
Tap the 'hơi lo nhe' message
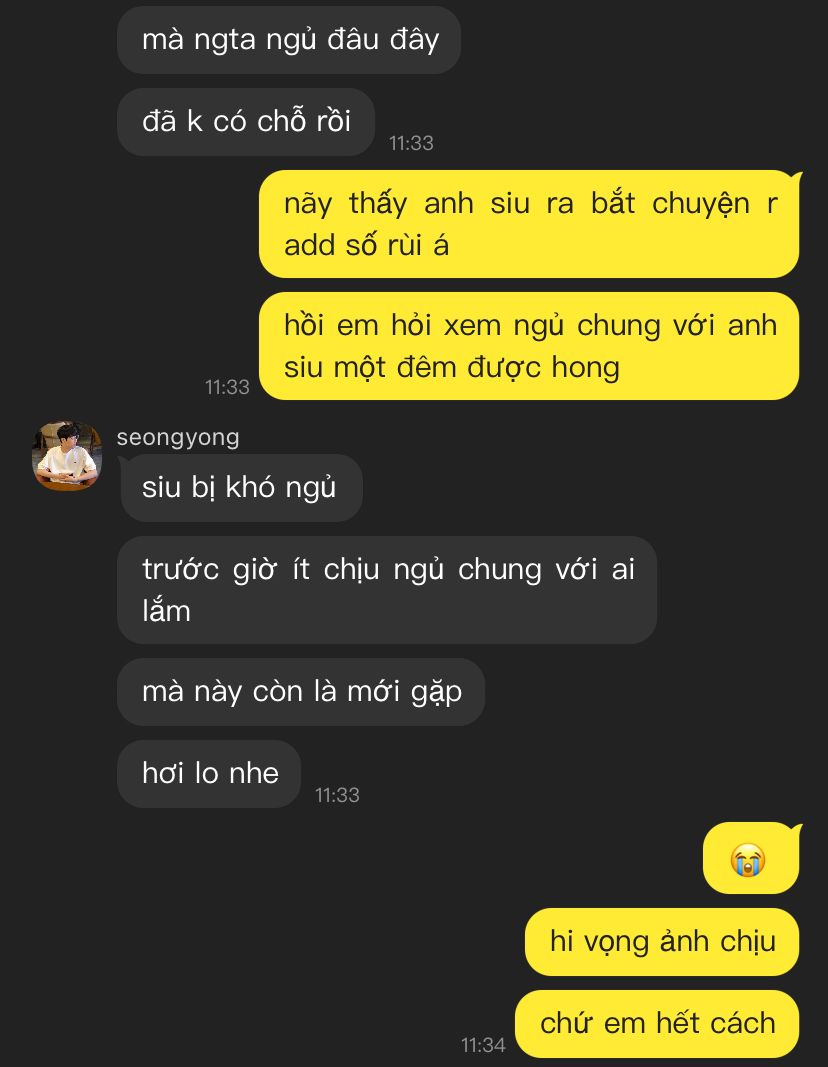210,774
